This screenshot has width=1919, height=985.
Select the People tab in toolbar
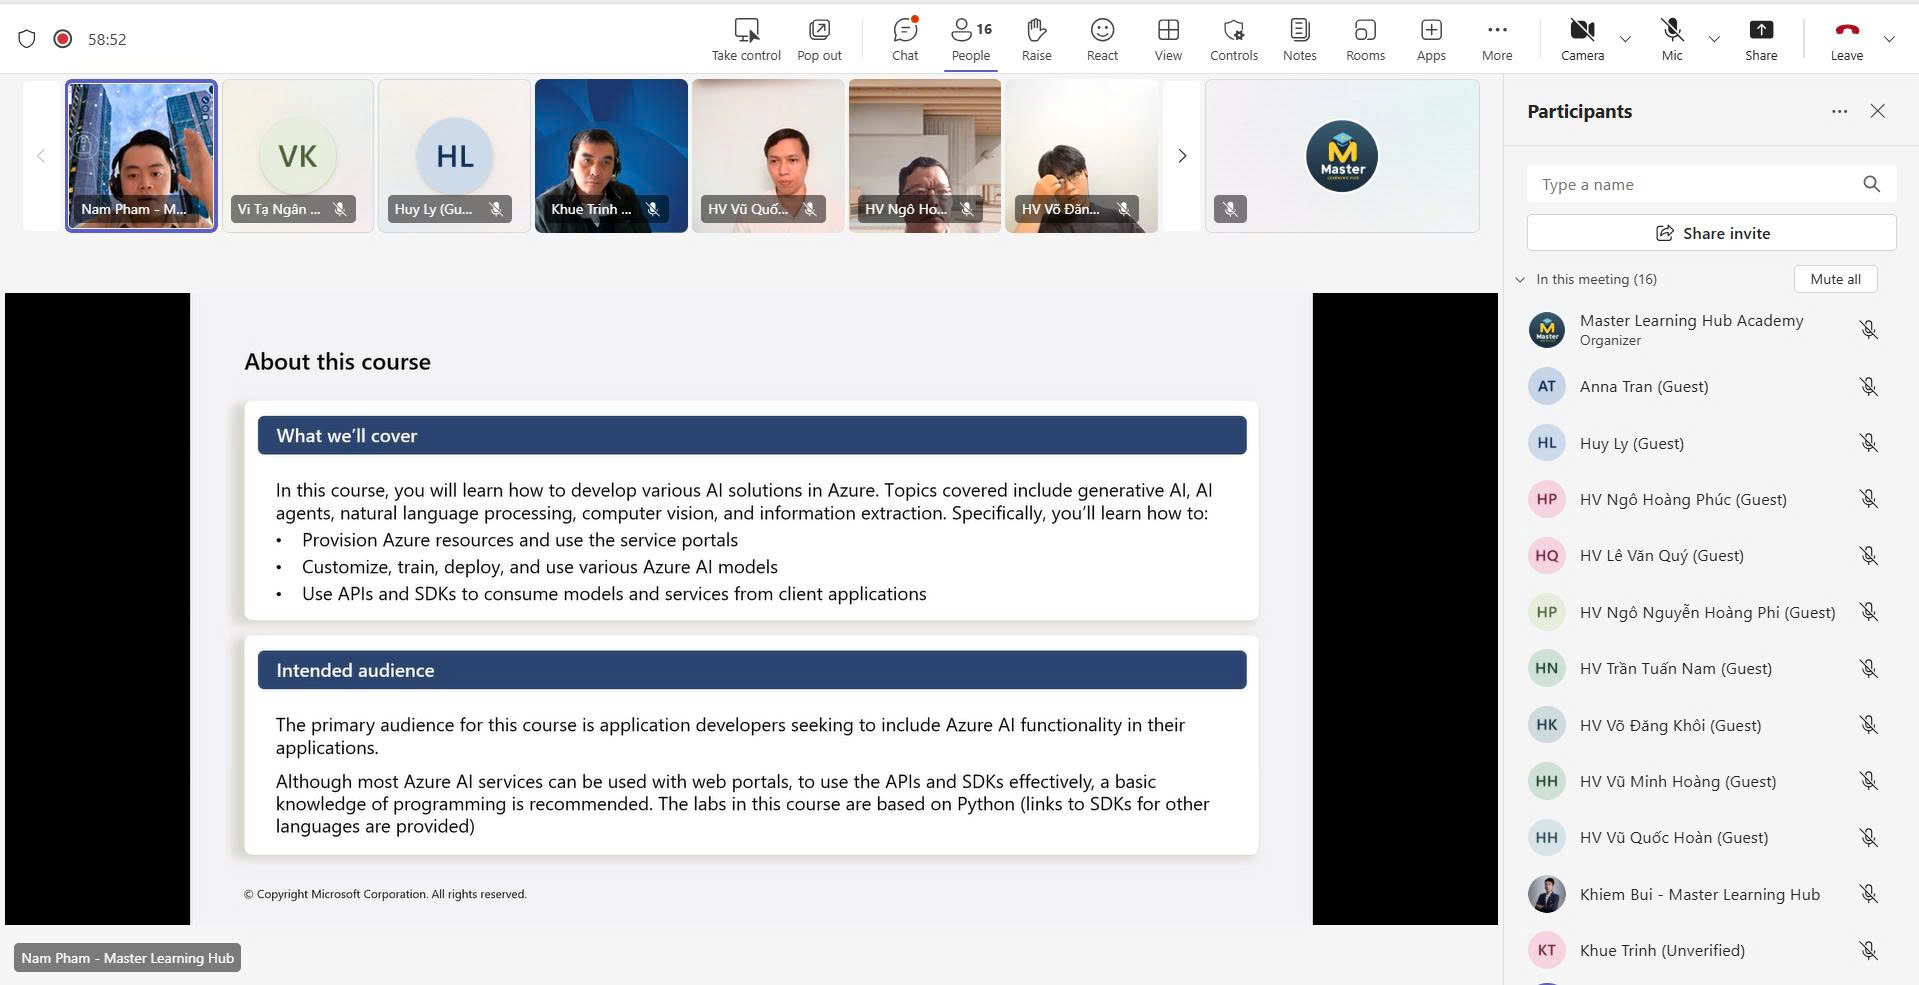(970, 39)
